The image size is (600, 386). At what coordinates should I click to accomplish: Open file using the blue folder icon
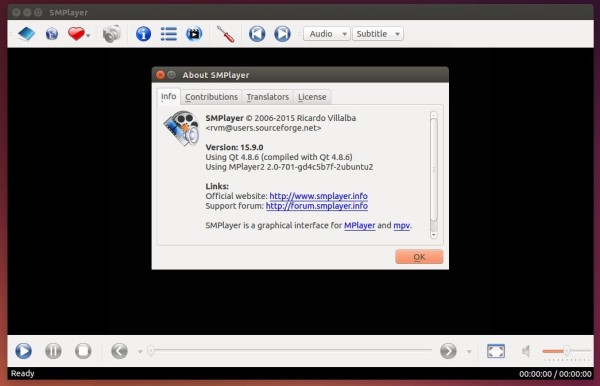click(26, 34)
